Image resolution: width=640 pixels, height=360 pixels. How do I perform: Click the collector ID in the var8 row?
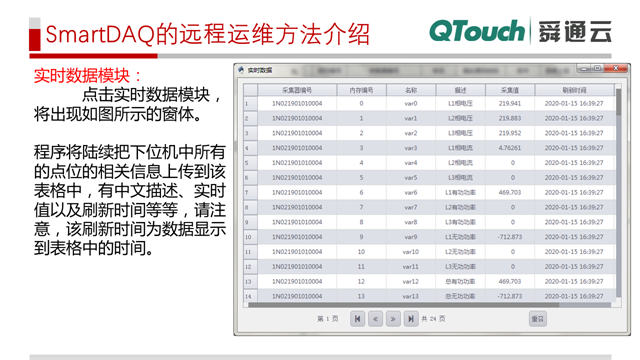click(x=297, y=222)
